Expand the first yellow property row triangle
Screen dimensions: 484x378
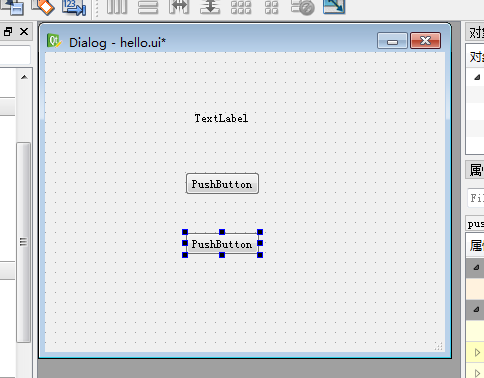477,352
